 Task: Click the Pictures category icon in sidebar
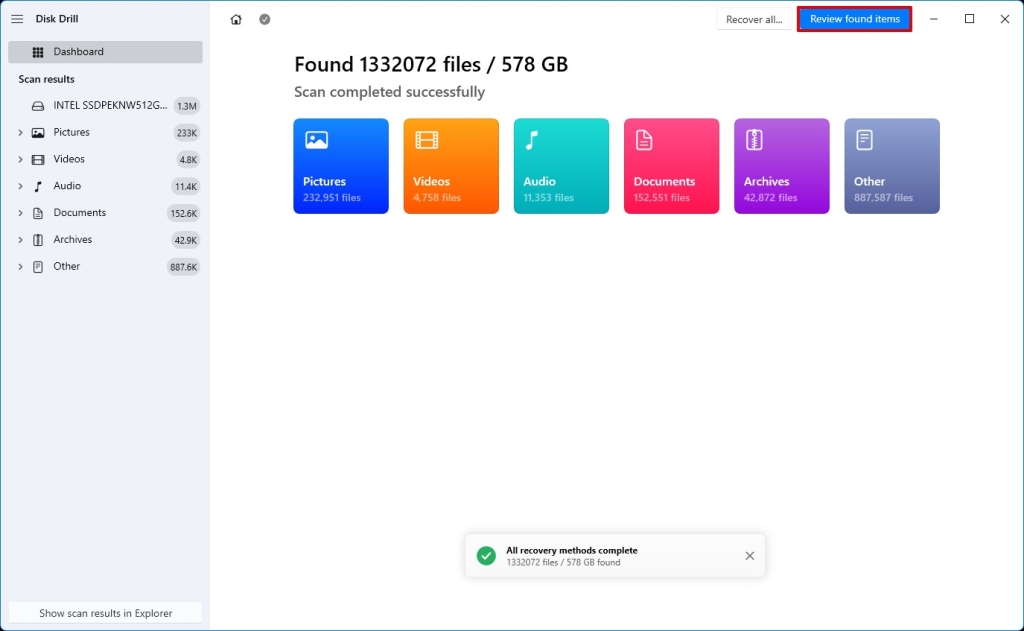tap(38, 132)
